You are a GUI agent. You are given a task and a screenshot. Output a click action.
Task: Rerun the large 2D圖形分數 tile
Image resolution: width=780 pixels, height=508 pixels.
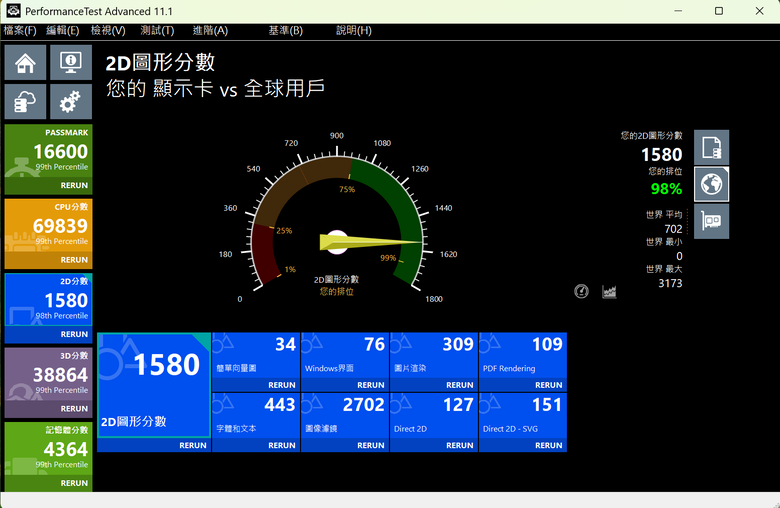pyautogui.click(x=193, y=445)
